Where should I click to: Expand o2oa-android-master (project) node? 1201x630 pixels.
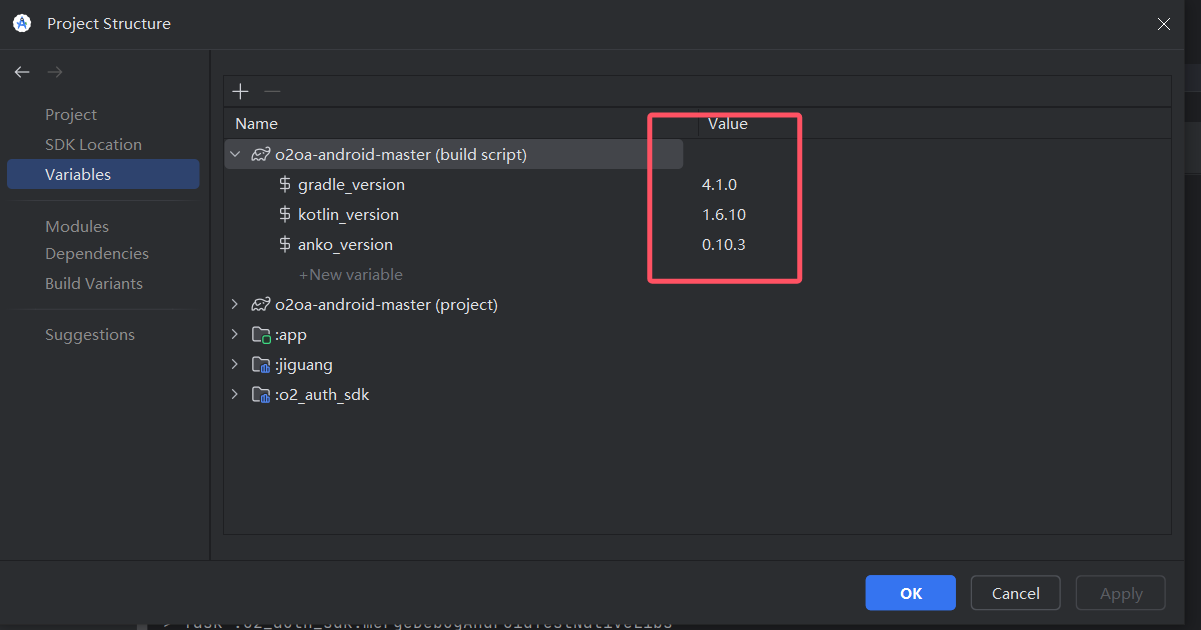pos(235,304)
